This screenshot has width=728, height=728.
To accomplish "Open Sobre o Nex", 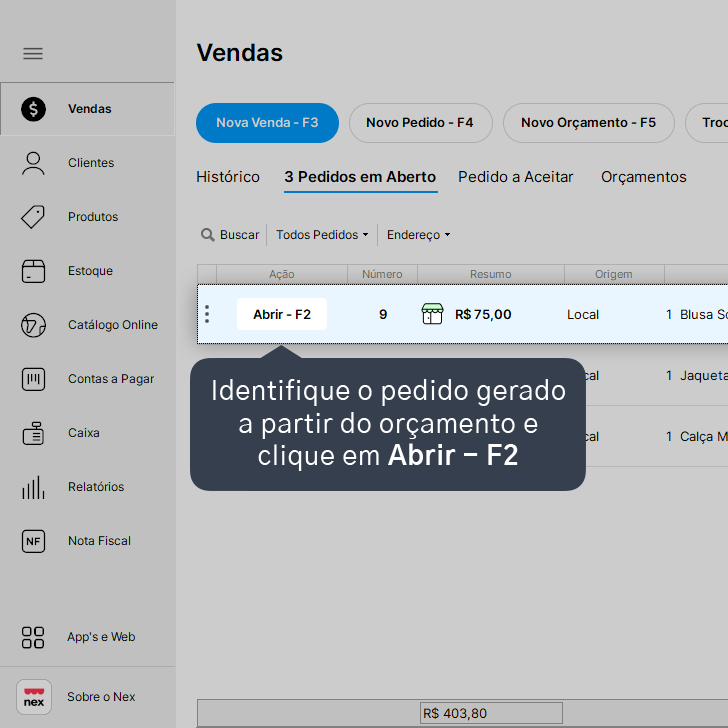I will tap(87, 697).
